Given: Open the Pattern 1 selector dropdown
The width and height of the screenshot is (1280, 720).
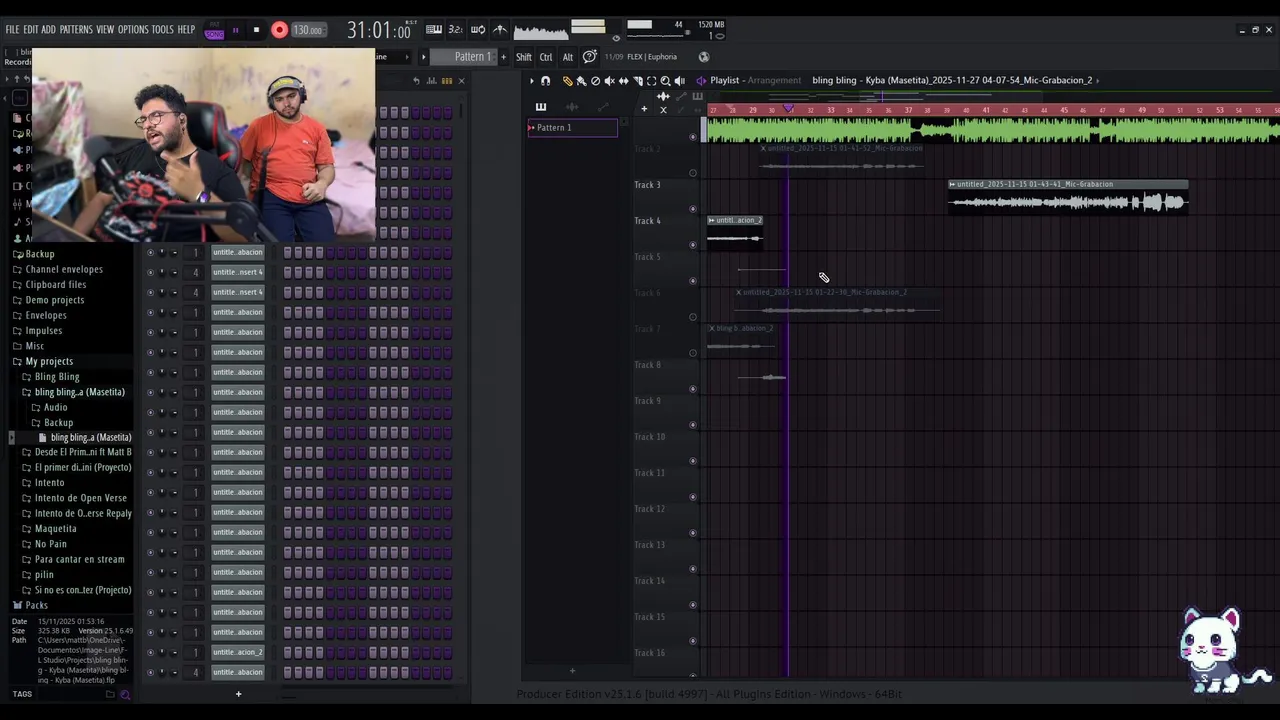Looking at the screenshot, I should tap(462, 56).
